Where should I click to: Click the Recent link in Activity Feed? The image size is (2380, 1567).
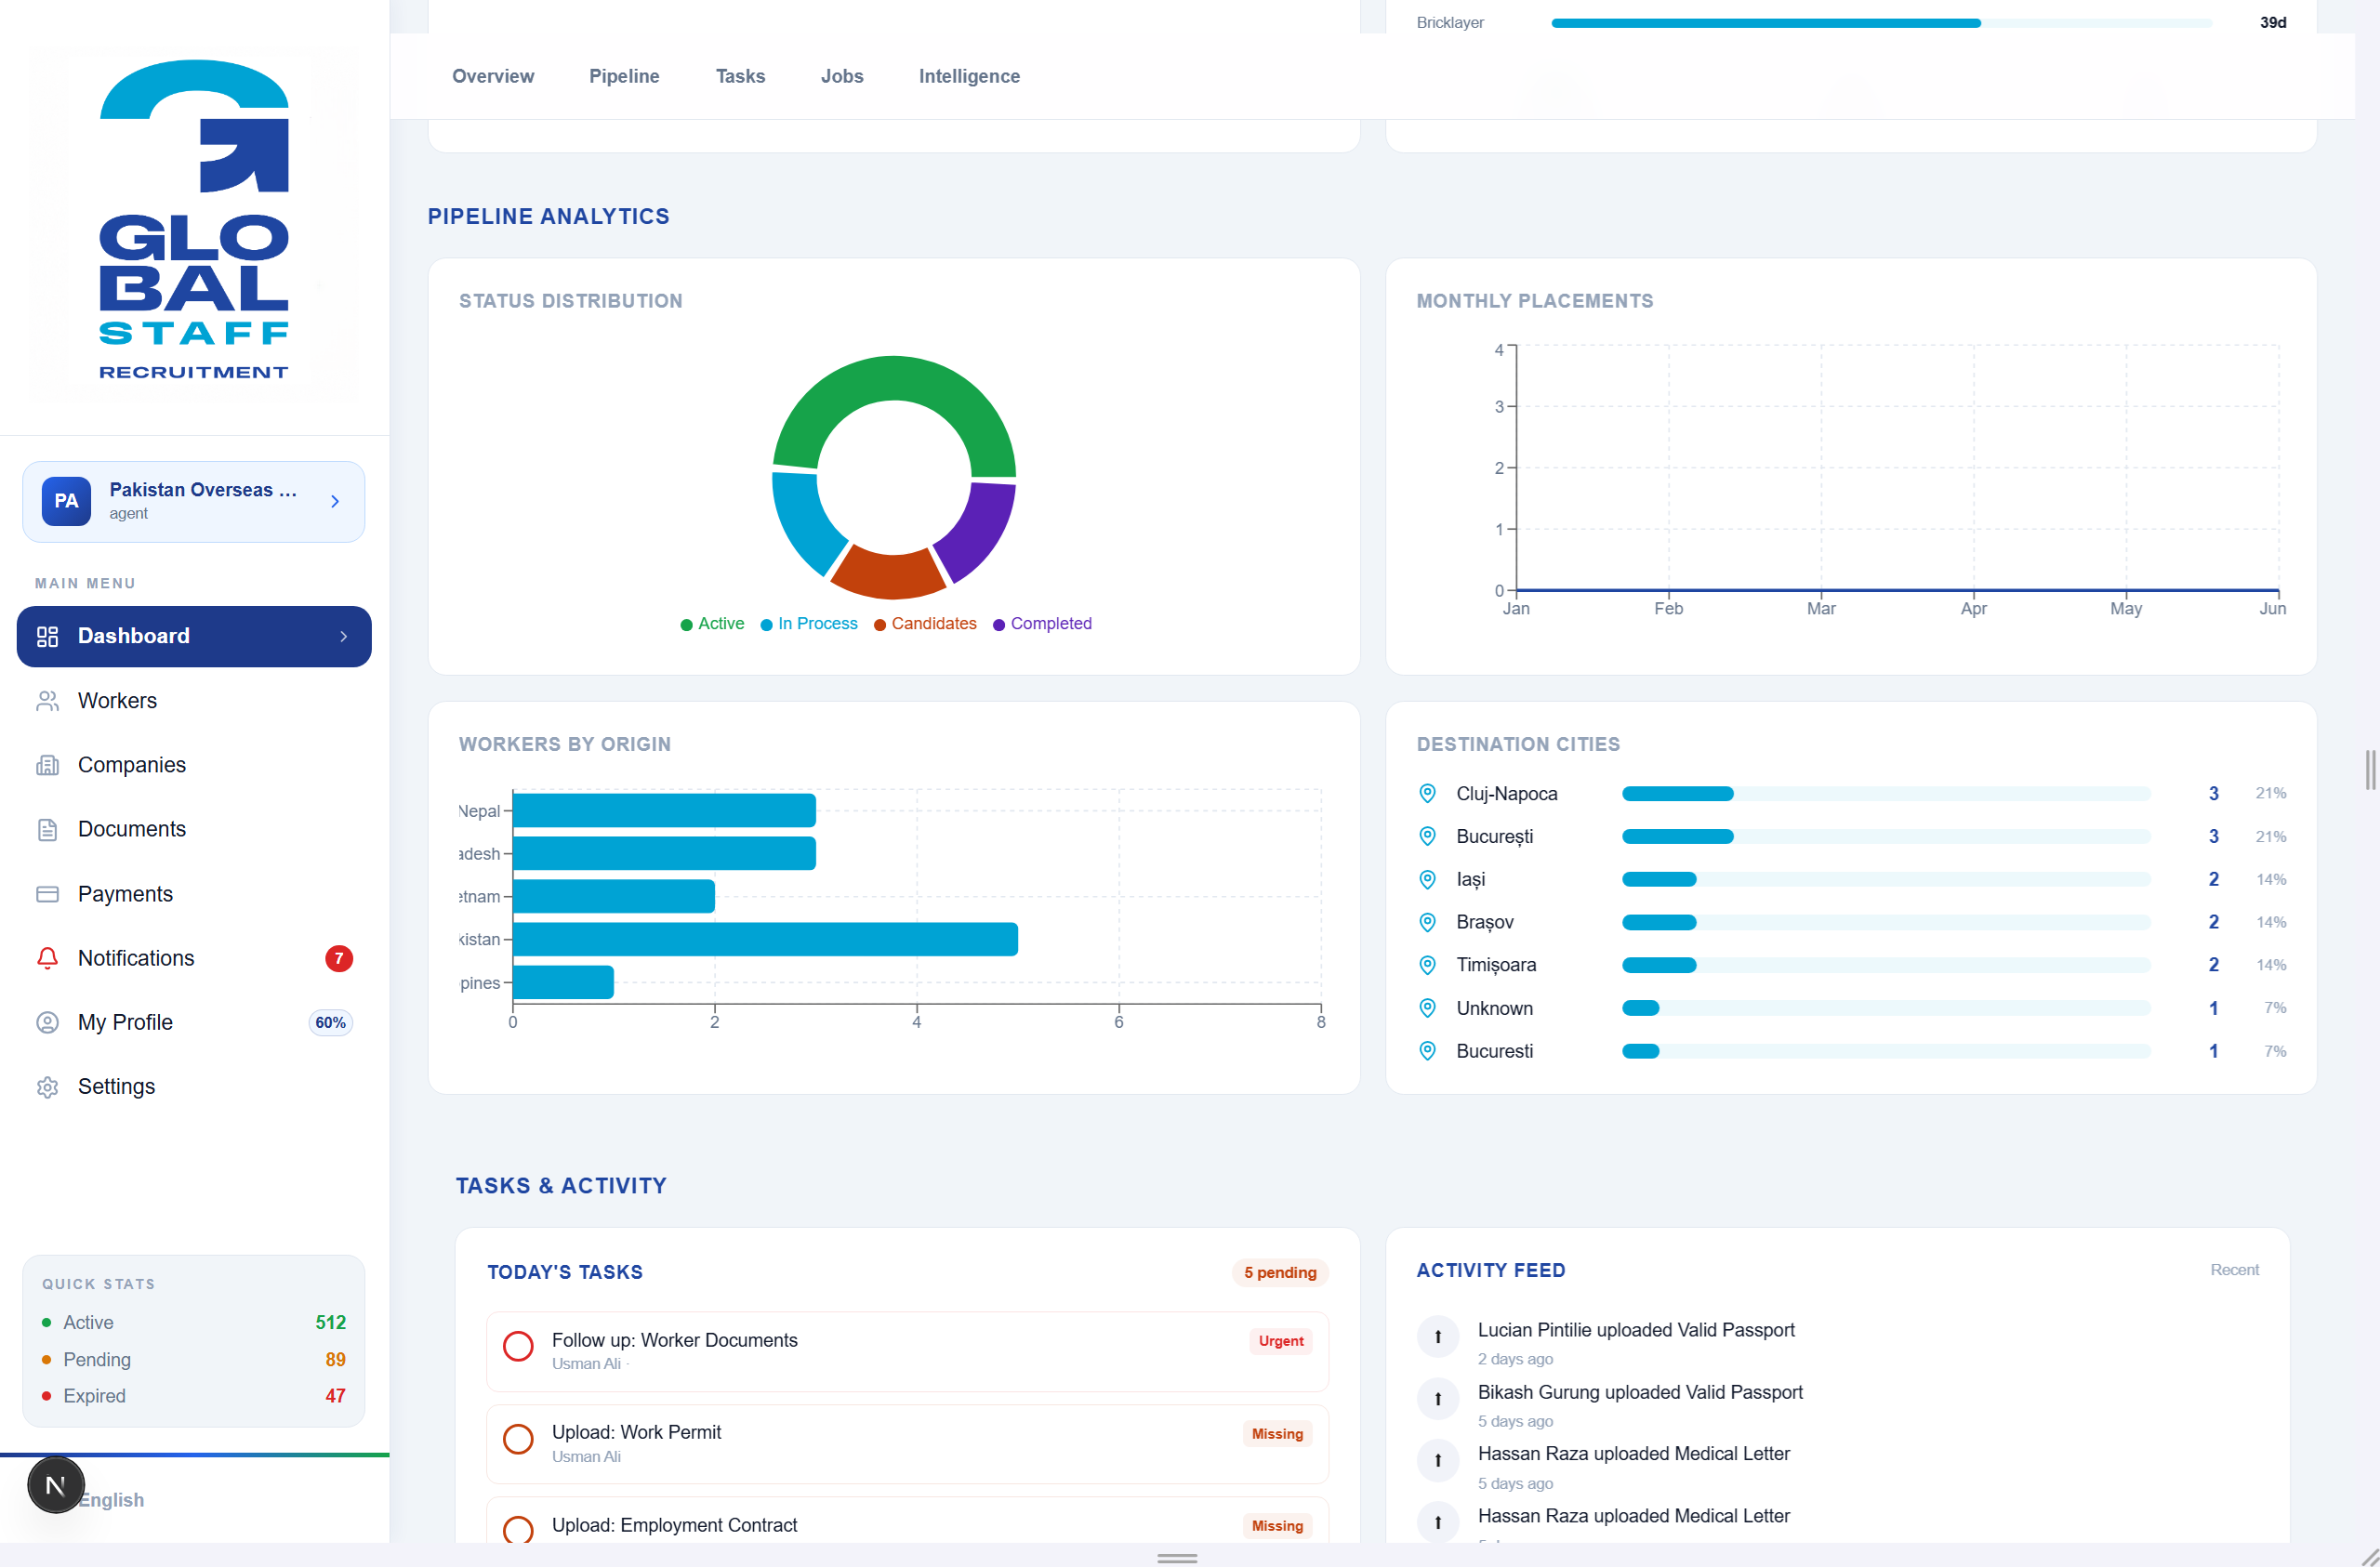tap(2234, 1270)
